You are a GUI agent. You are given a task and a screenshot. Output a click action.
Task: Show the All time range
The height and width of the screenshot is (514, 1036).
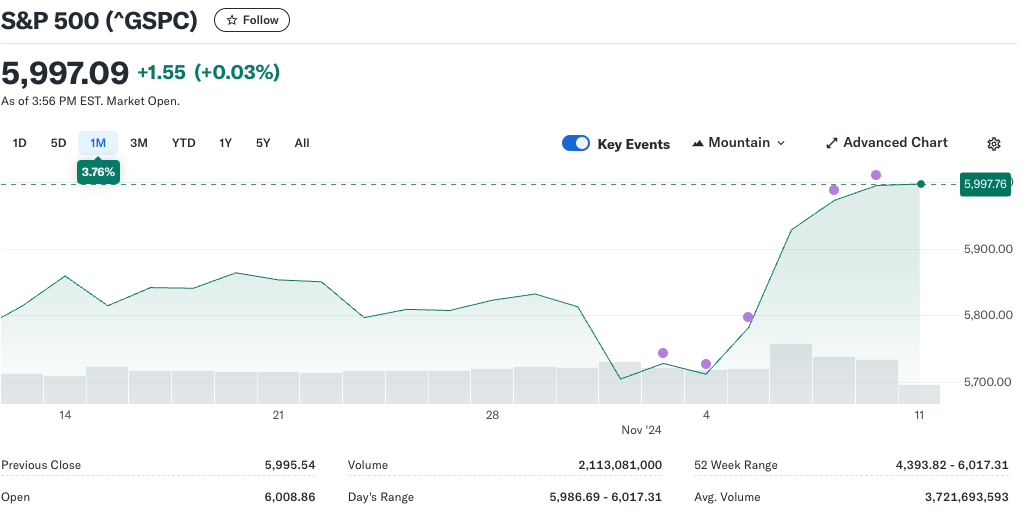tap(302, 143)
